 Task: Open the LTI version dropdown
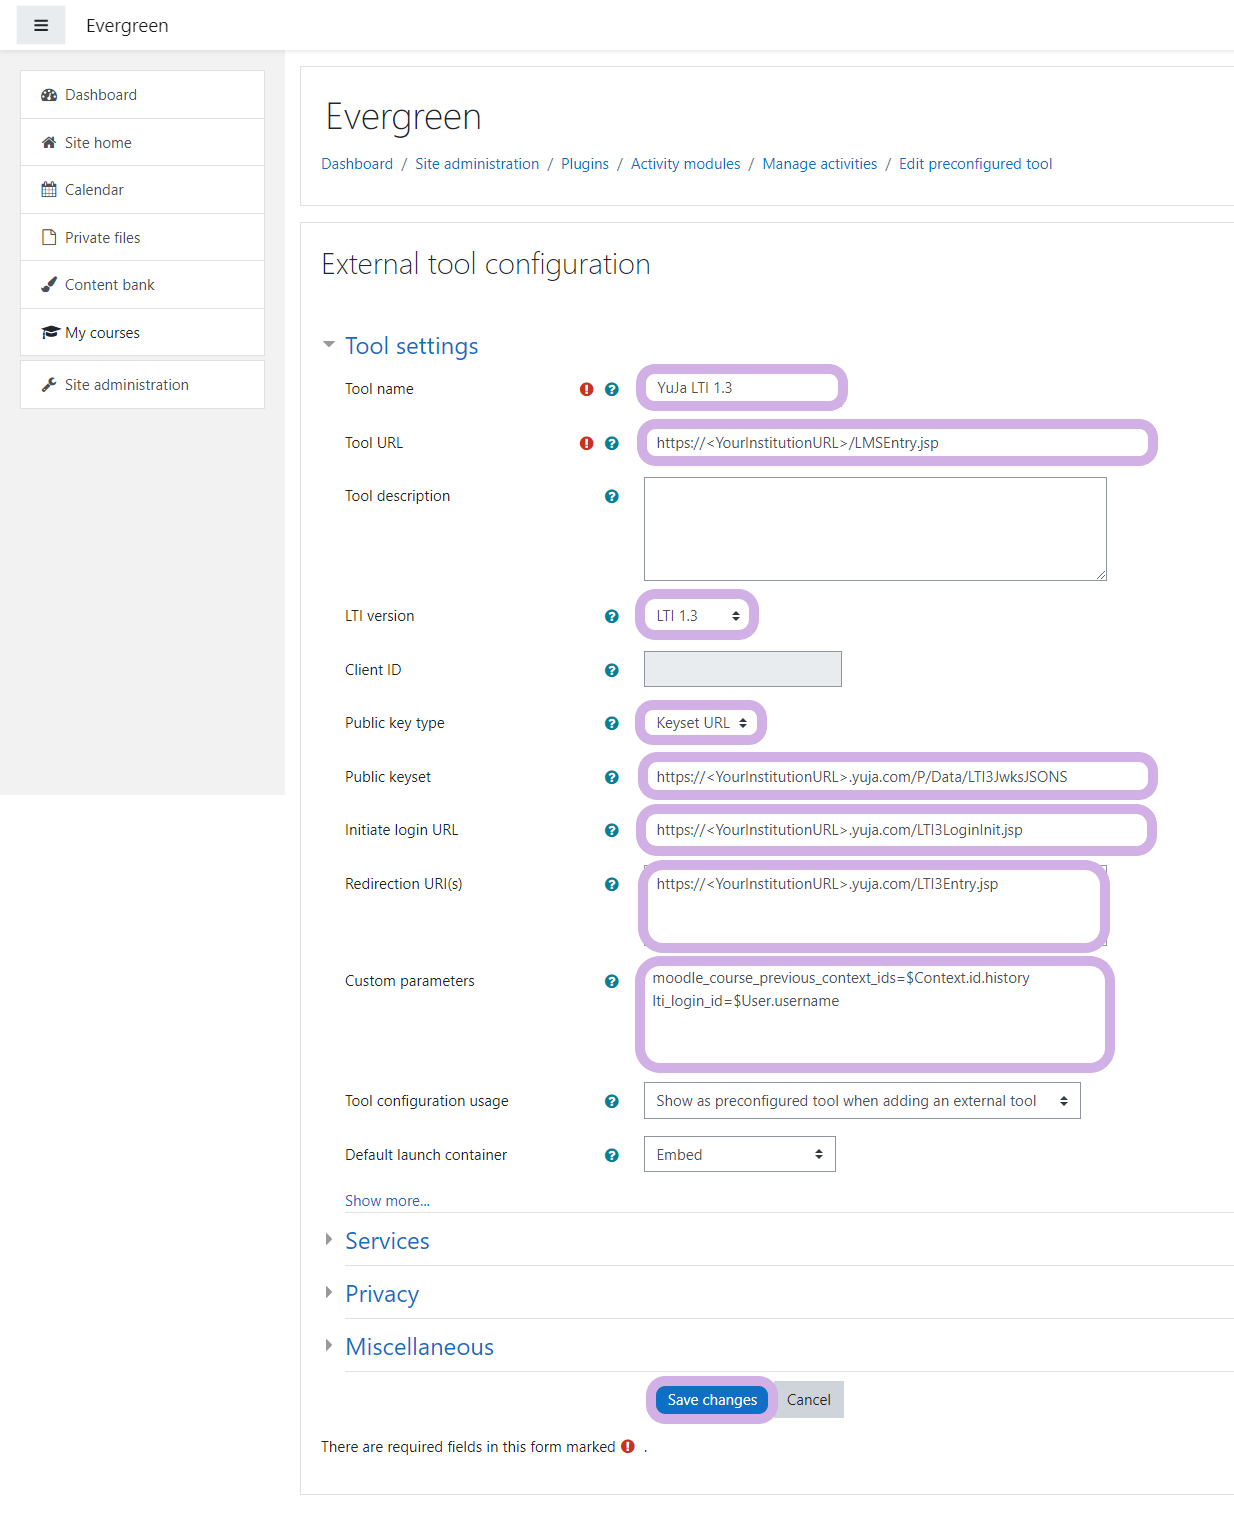click(x=697, y=616)
